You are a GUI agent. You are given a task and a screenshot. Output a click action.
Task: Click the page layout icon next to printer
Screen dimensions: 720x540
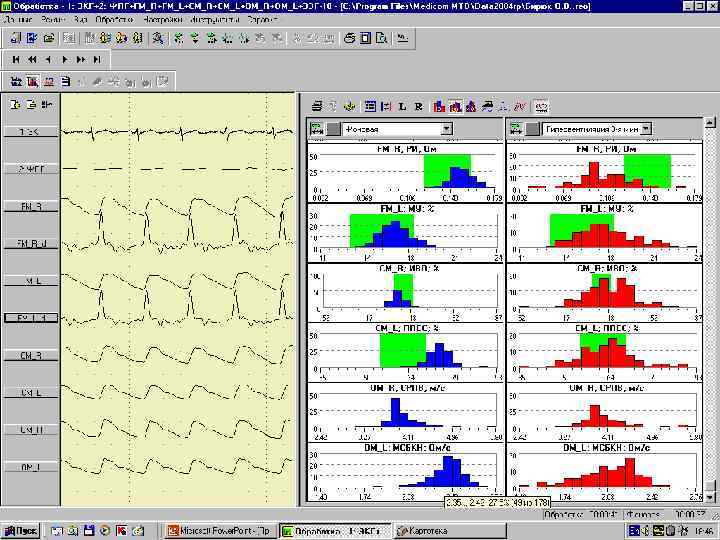[366, 38]
